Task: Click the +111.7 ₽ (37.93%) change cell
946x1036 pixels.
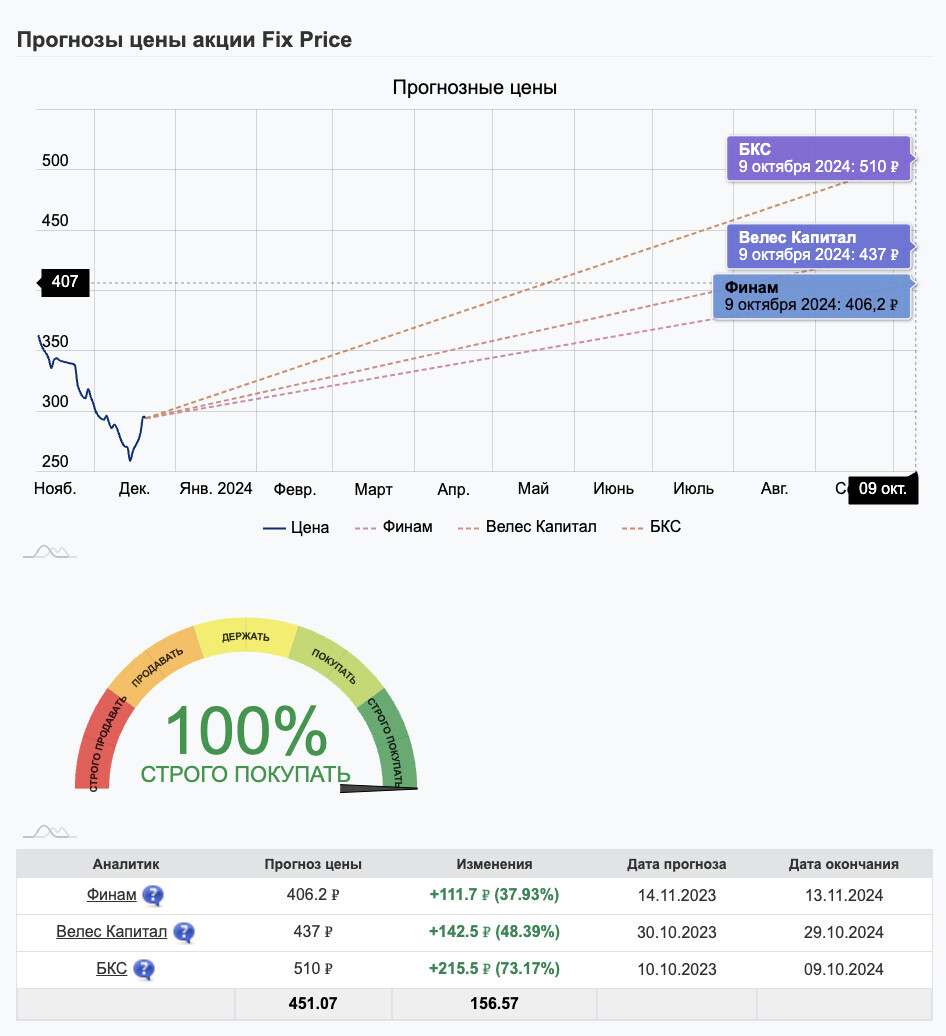Action: [x=494, y=895]
